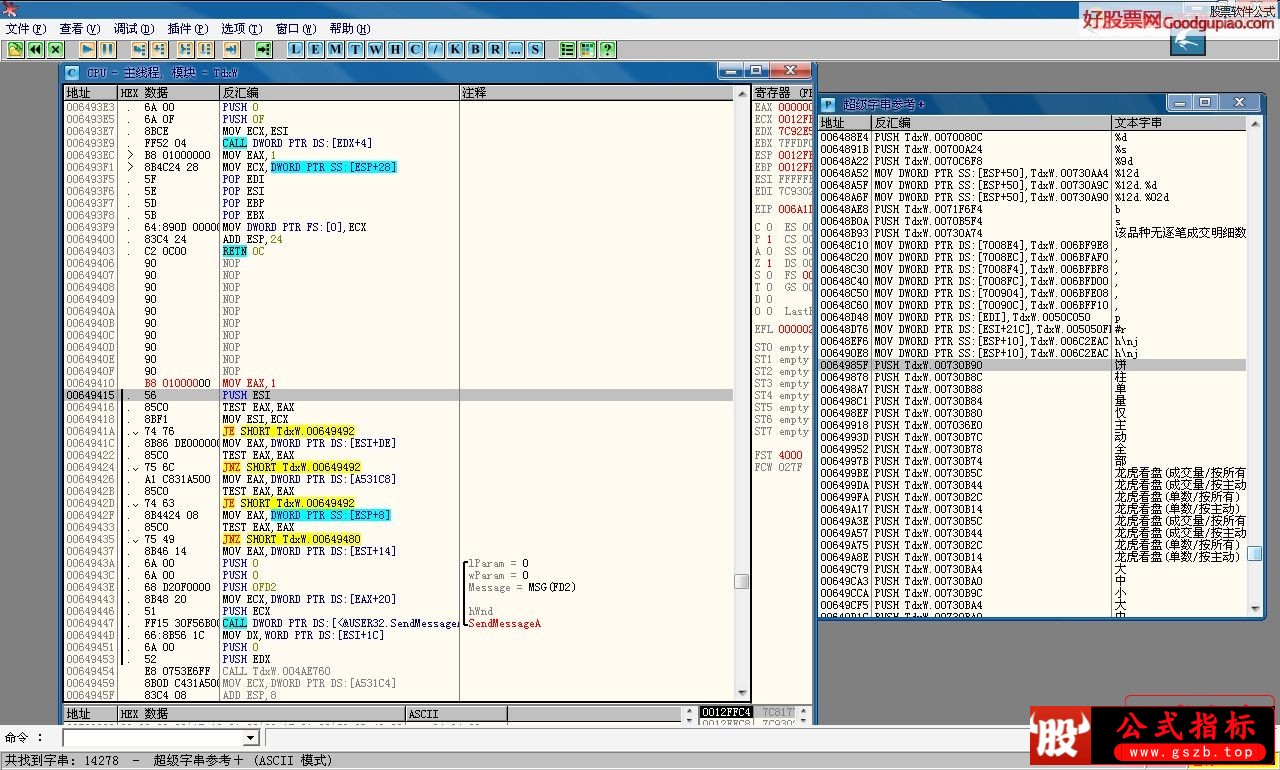Screen dimensions: 1280x770
Task: Select disassembly row 00649415 PUSH ESI
Action: (x=398, y=395)
